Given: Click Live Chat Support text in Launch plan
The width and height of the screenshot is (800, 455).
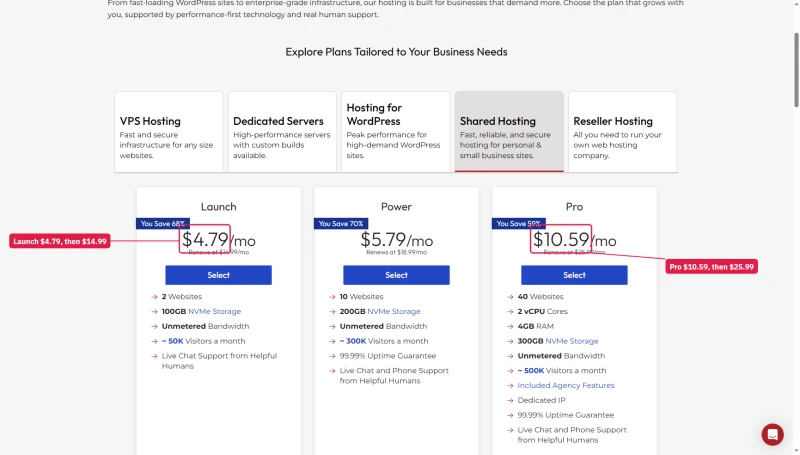Looking at the screenshot, I should click(219, 361).
